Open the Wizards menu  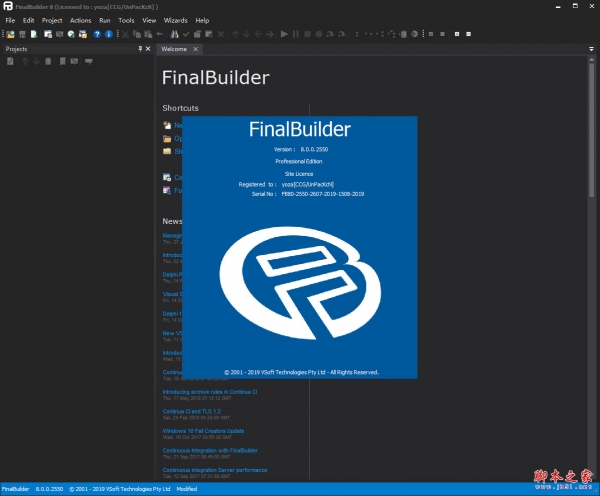175,21
